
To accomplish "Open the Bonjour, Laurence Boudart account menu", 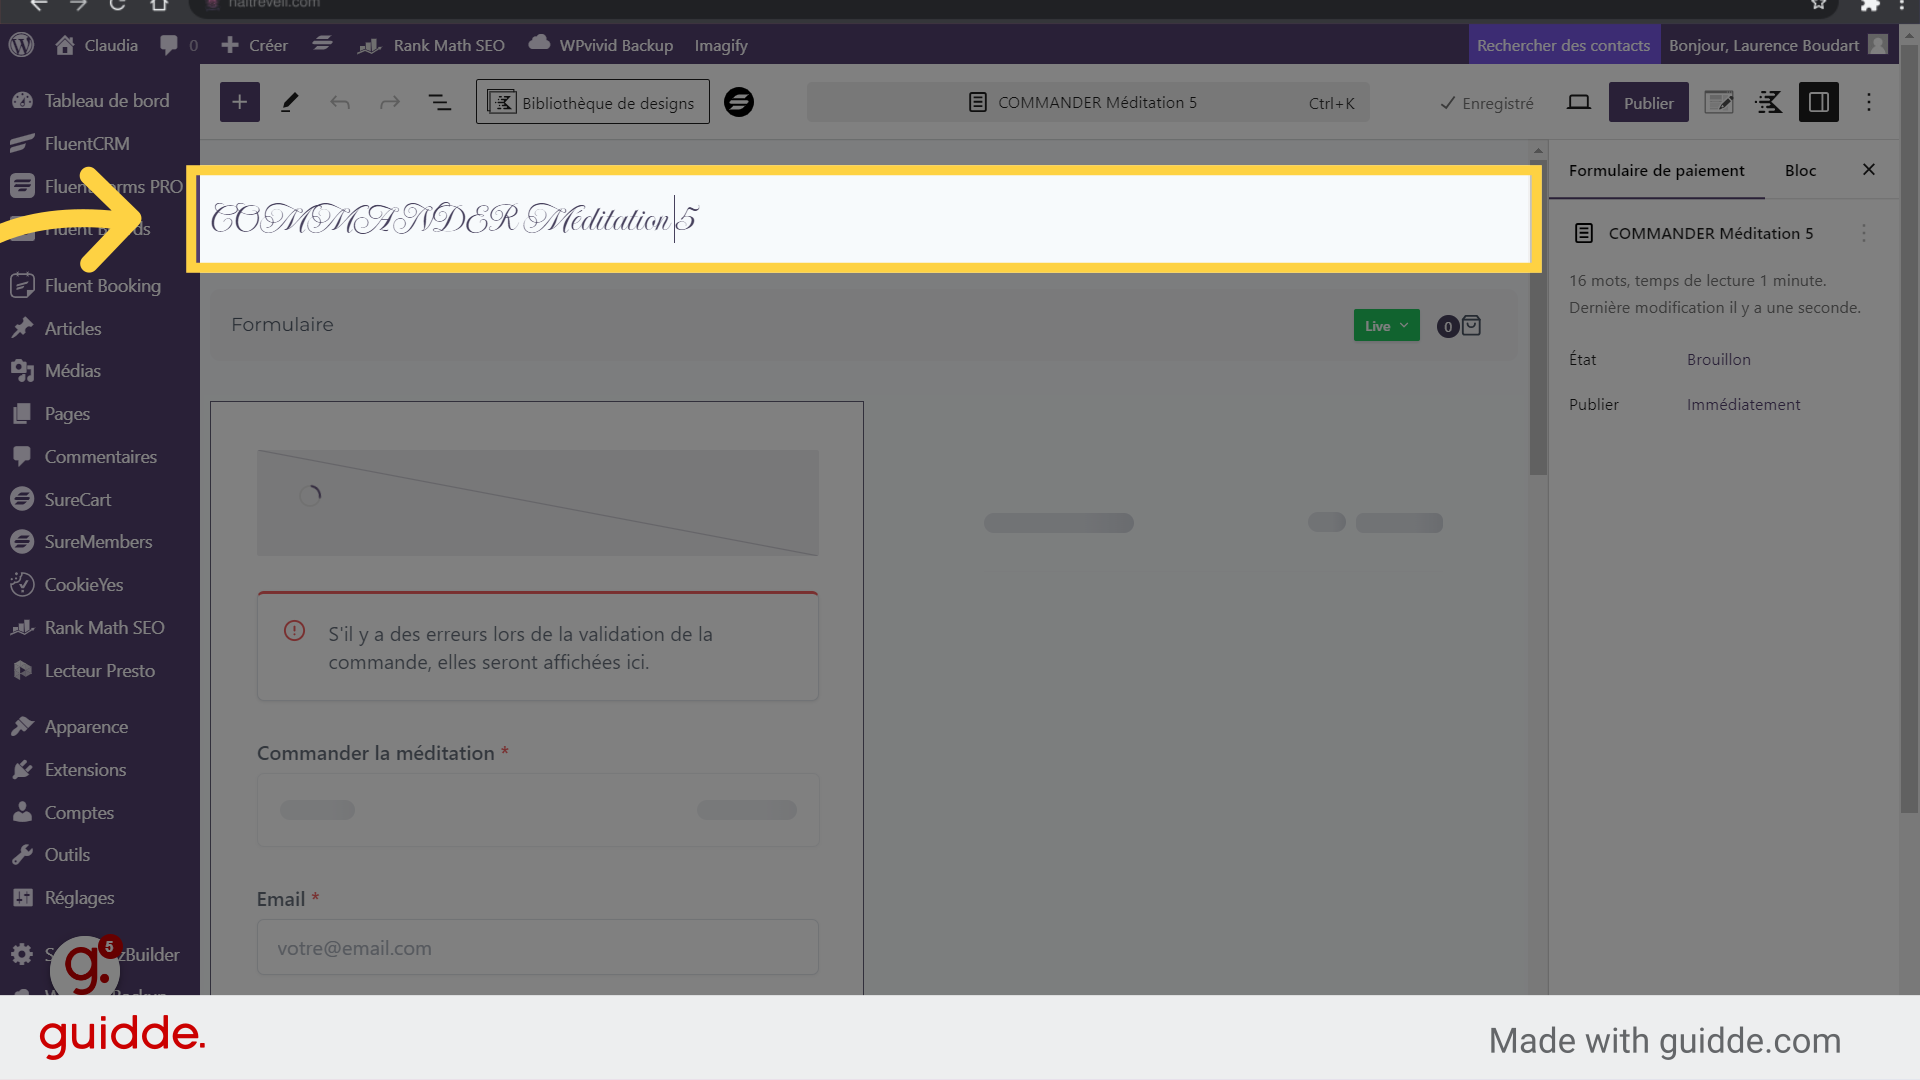I will tap(1777, 45).
